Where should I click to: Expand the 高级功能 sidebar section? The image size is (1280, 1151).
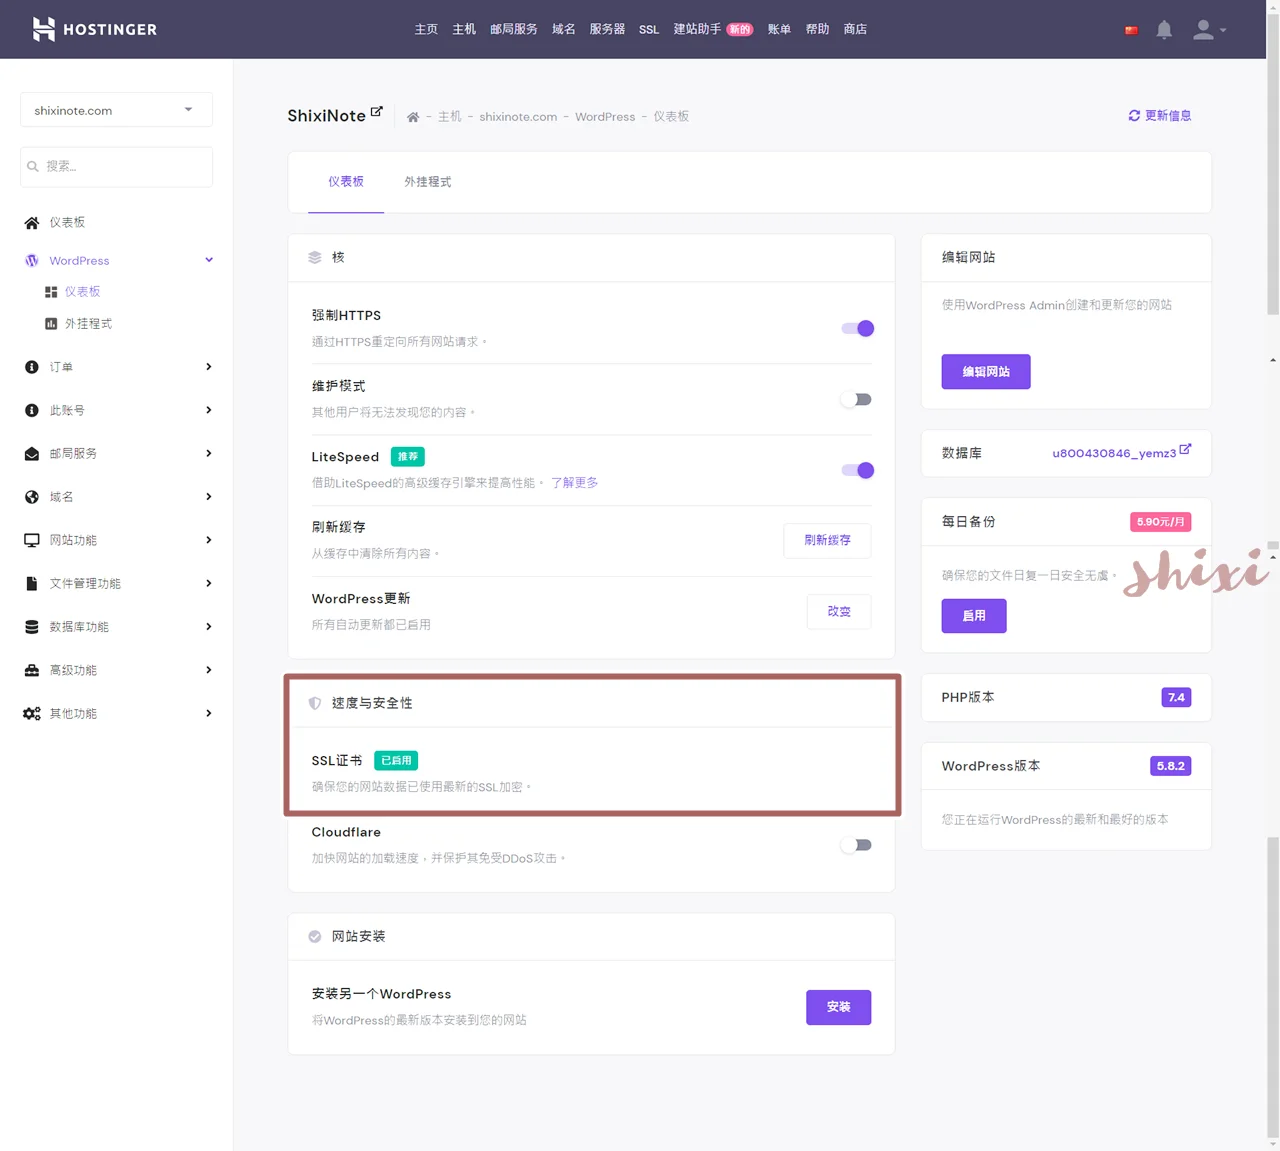(209, 670)
